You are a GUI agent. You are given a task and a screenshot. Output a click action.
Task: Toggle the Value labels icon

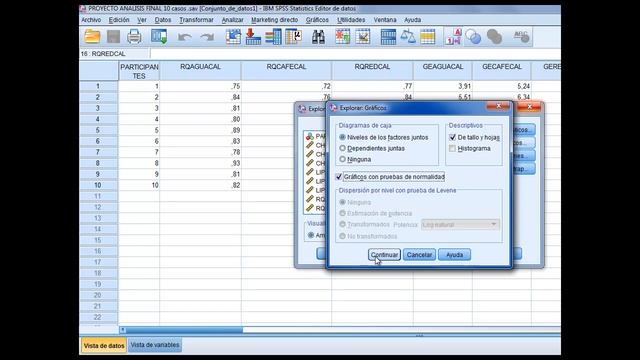click(x=454, y=37)
